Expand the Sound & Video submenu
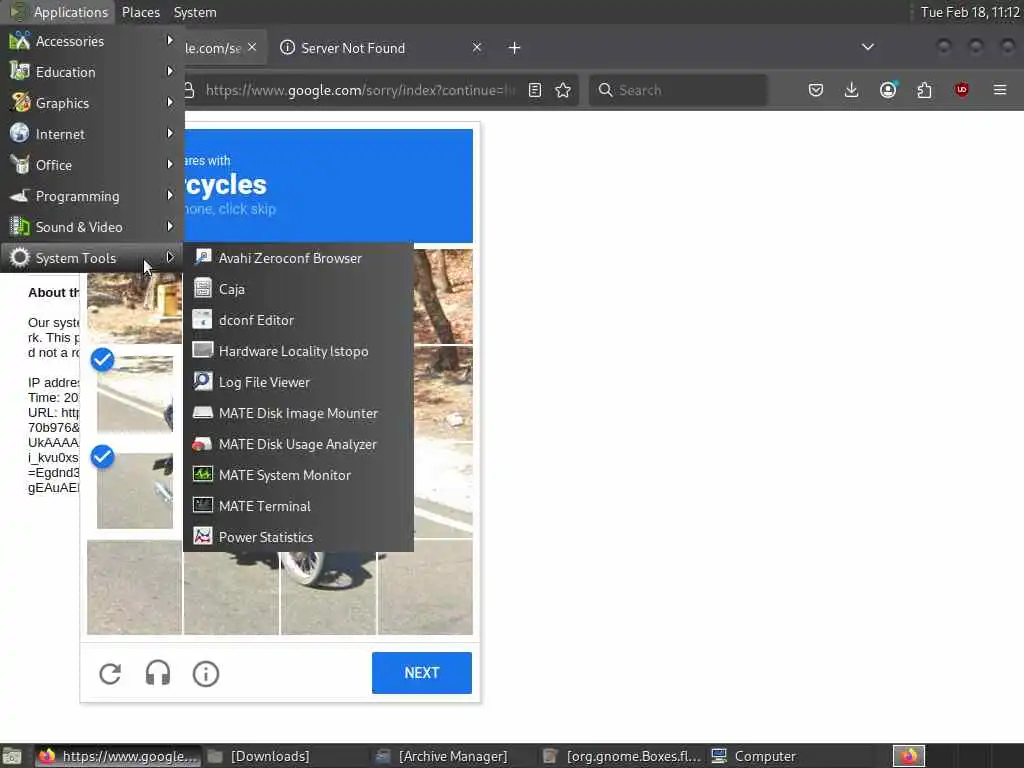Image resolution: width=1024 pixels, height=768 pixels. pyautogui.click(x=92, y=227)
